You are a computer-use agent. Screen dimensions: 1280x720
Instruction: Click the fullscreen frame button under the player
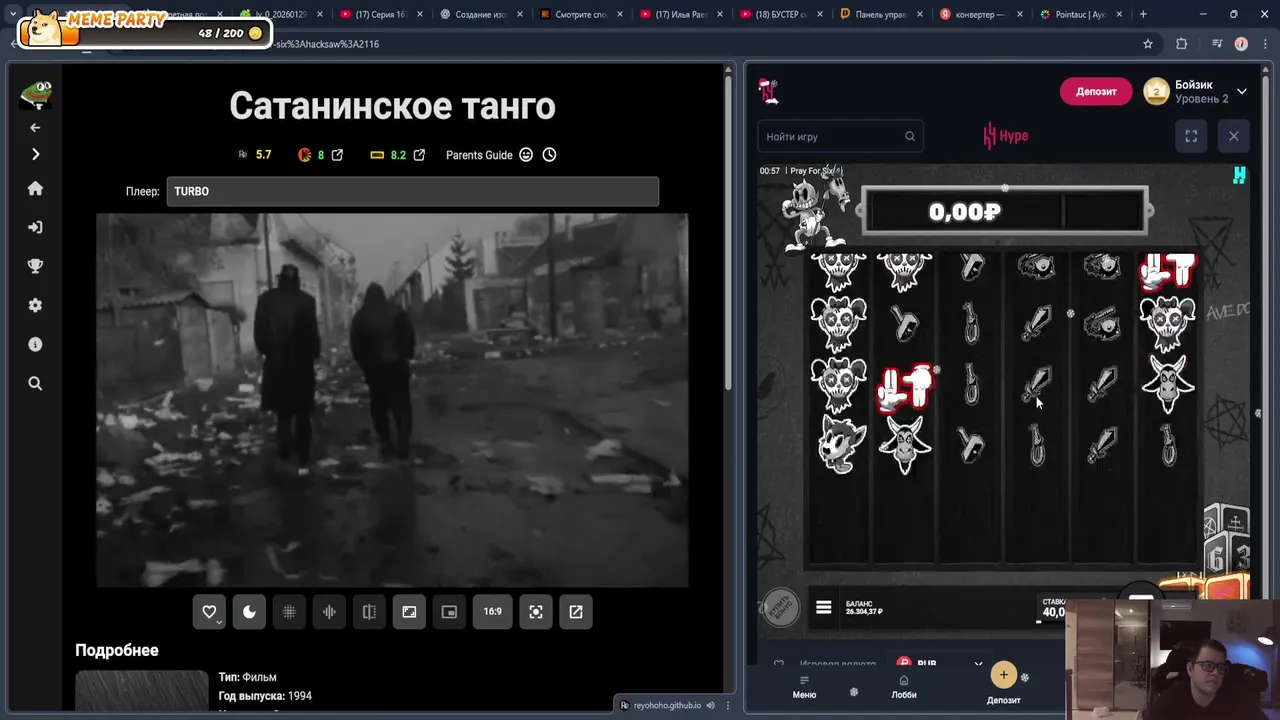(536, 612)
